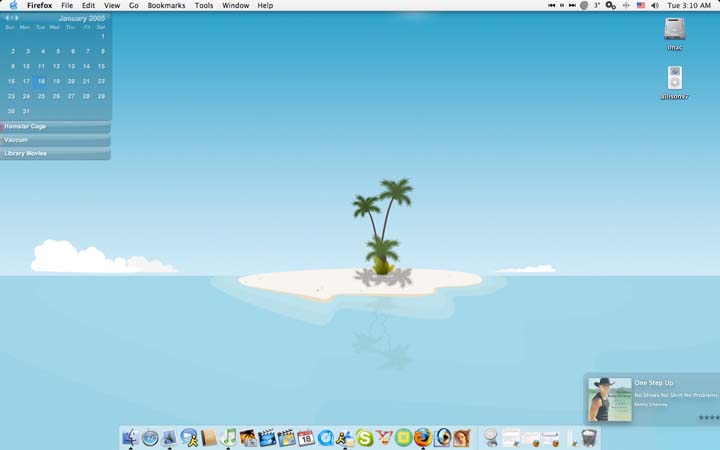720x450 pixels.
Task: Go to next month in calendar widget
Action: (x=17, y=18)
